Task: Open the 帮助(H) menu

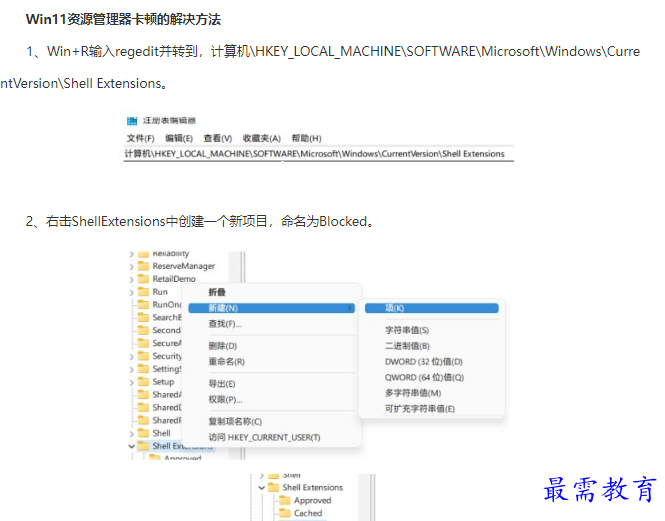Action: pos(306,138)
